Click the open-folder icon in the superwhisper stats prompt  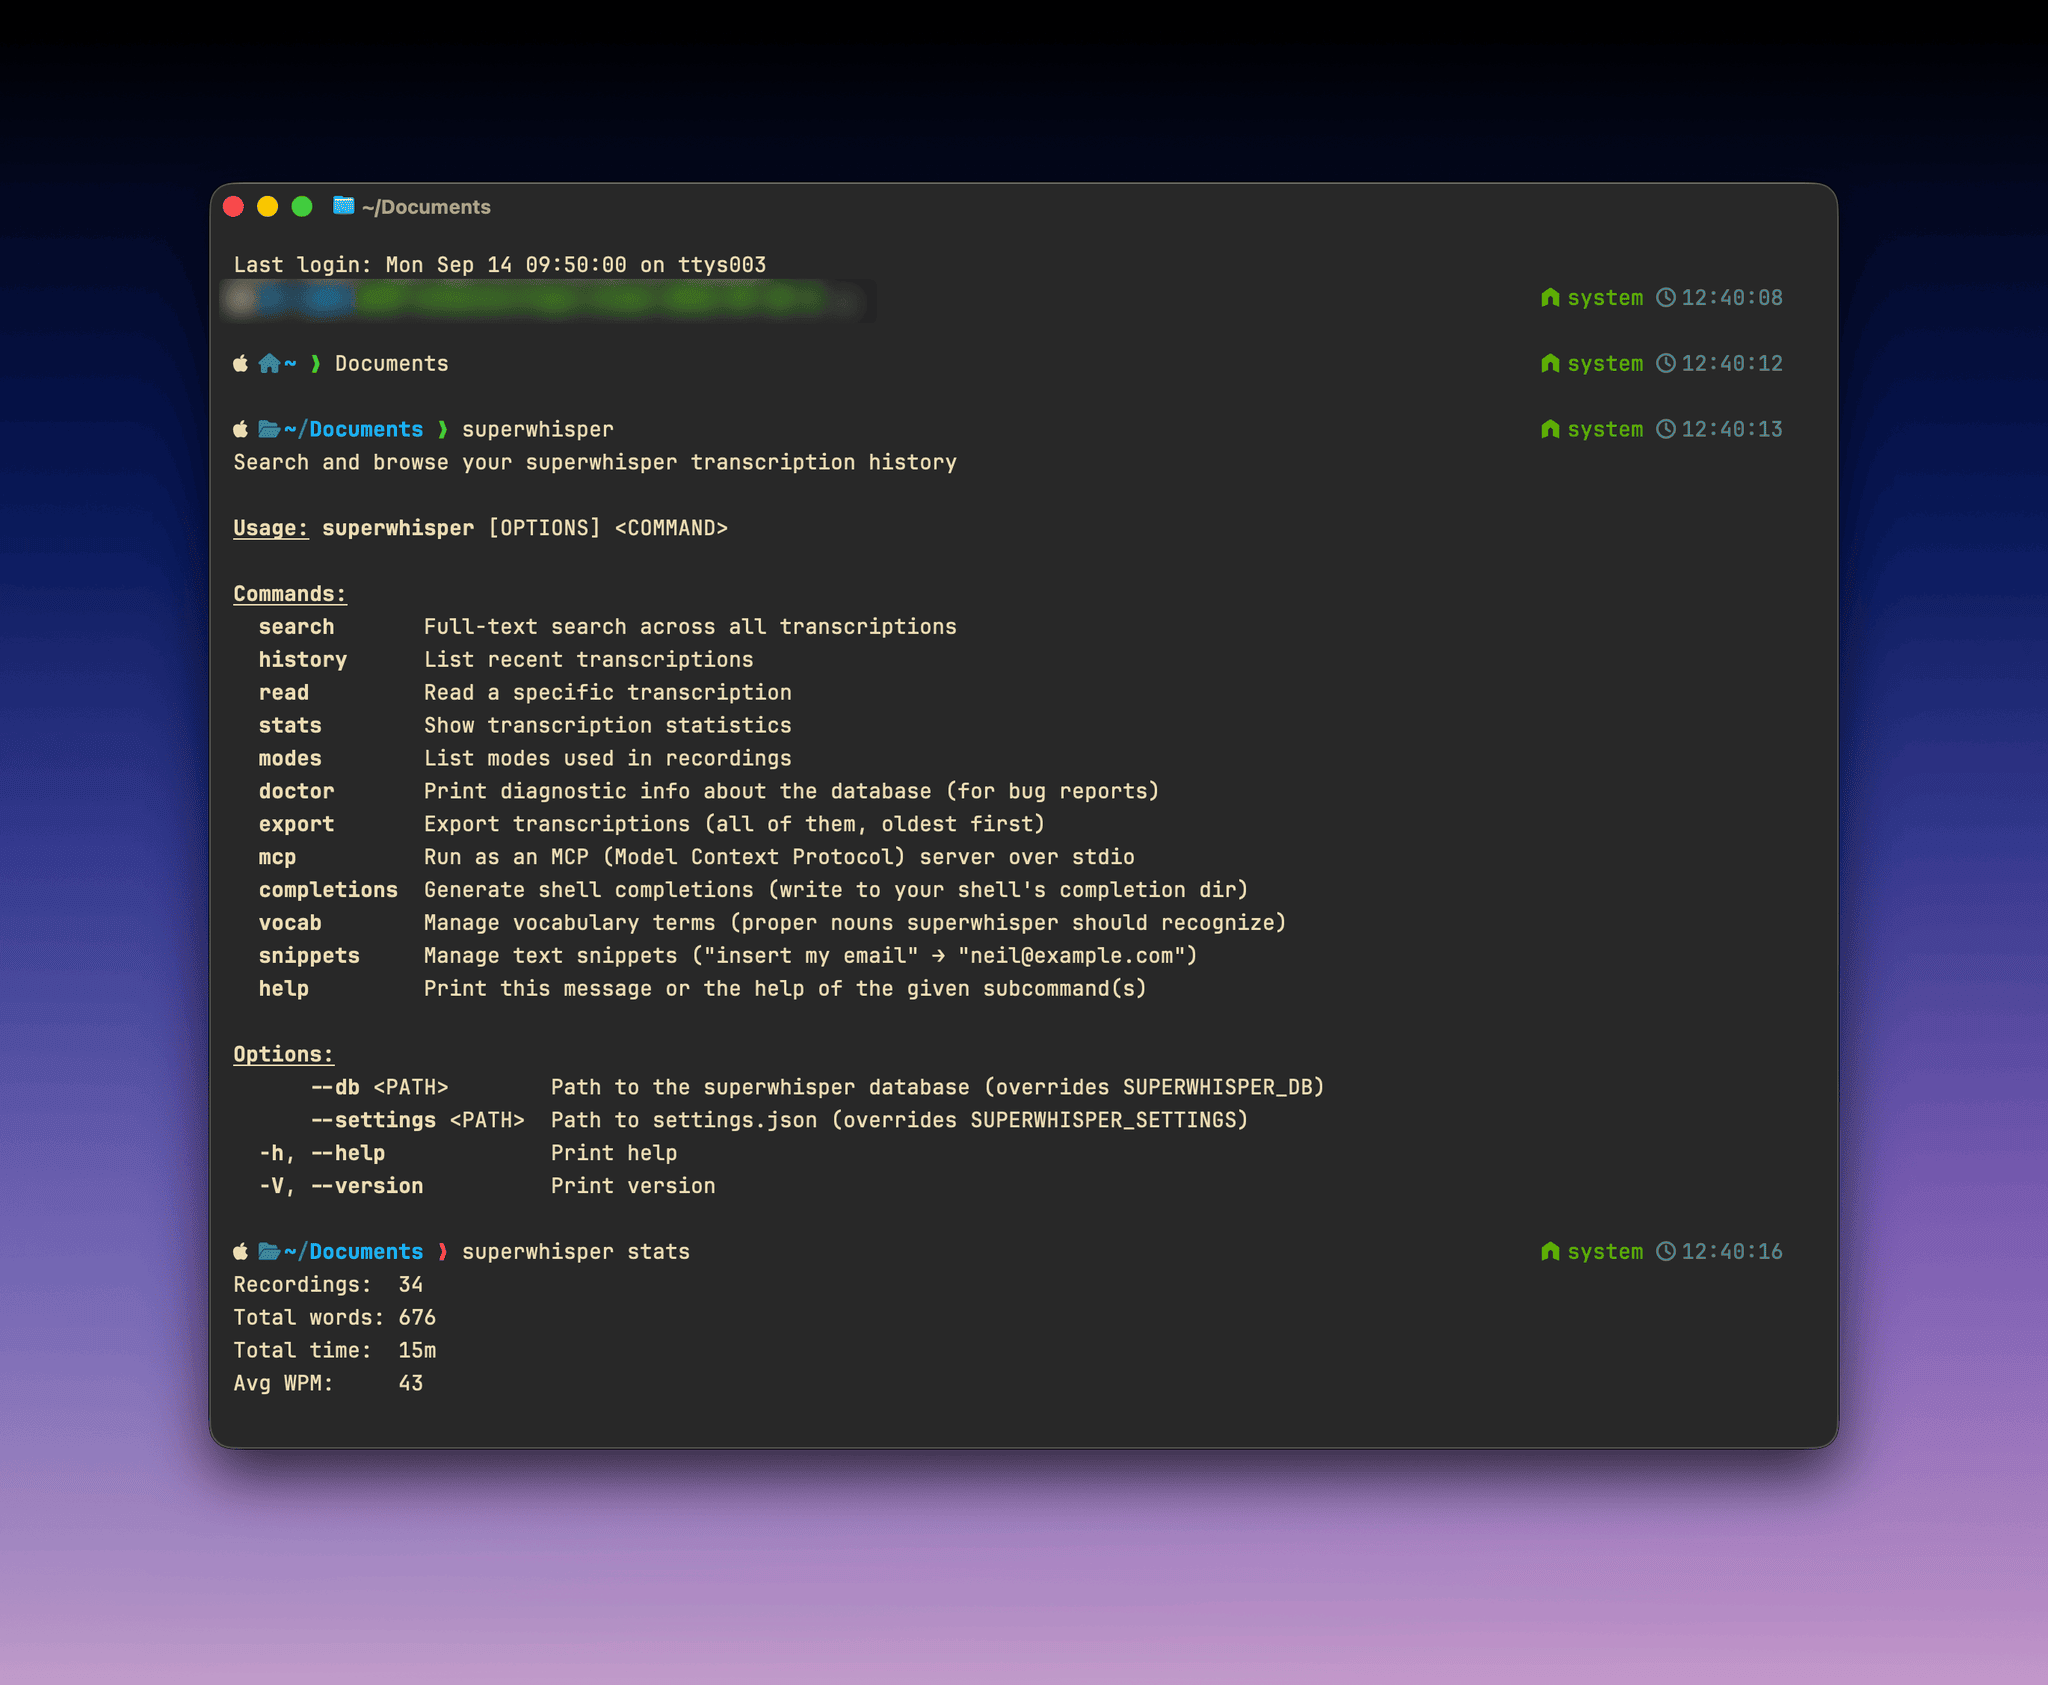pyautogui.click(x=269, y=1251)
